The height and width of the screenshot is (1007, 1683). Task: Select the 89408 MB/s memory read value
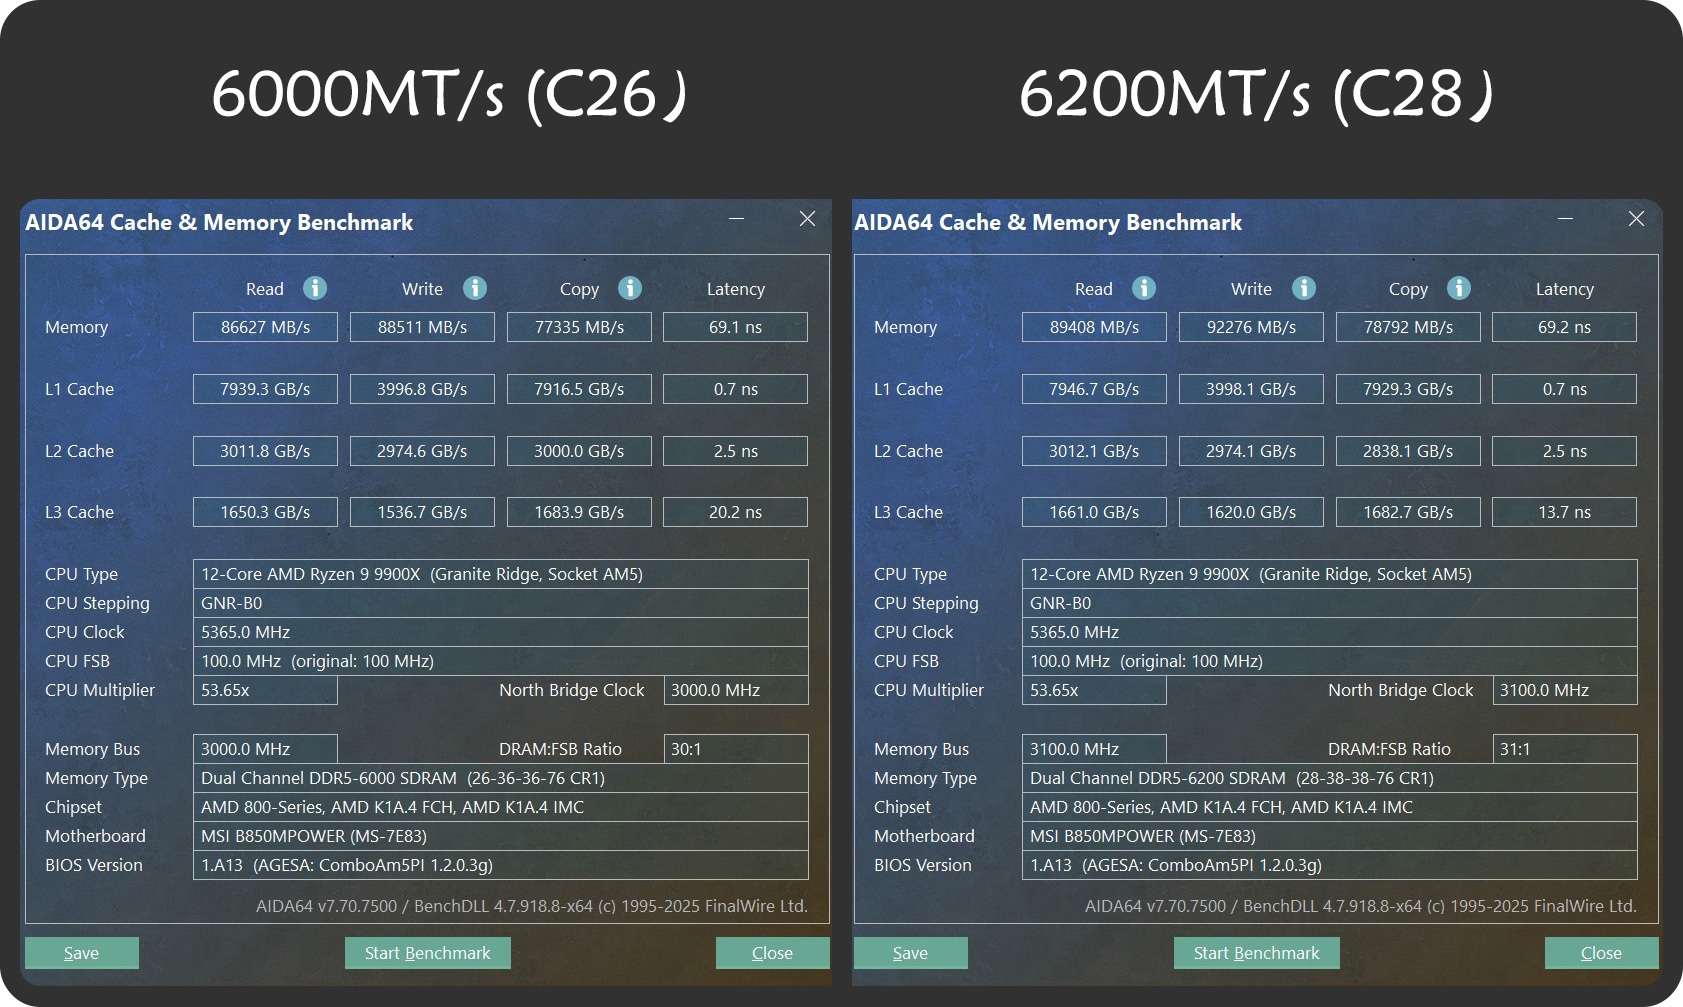point(1094,327)
